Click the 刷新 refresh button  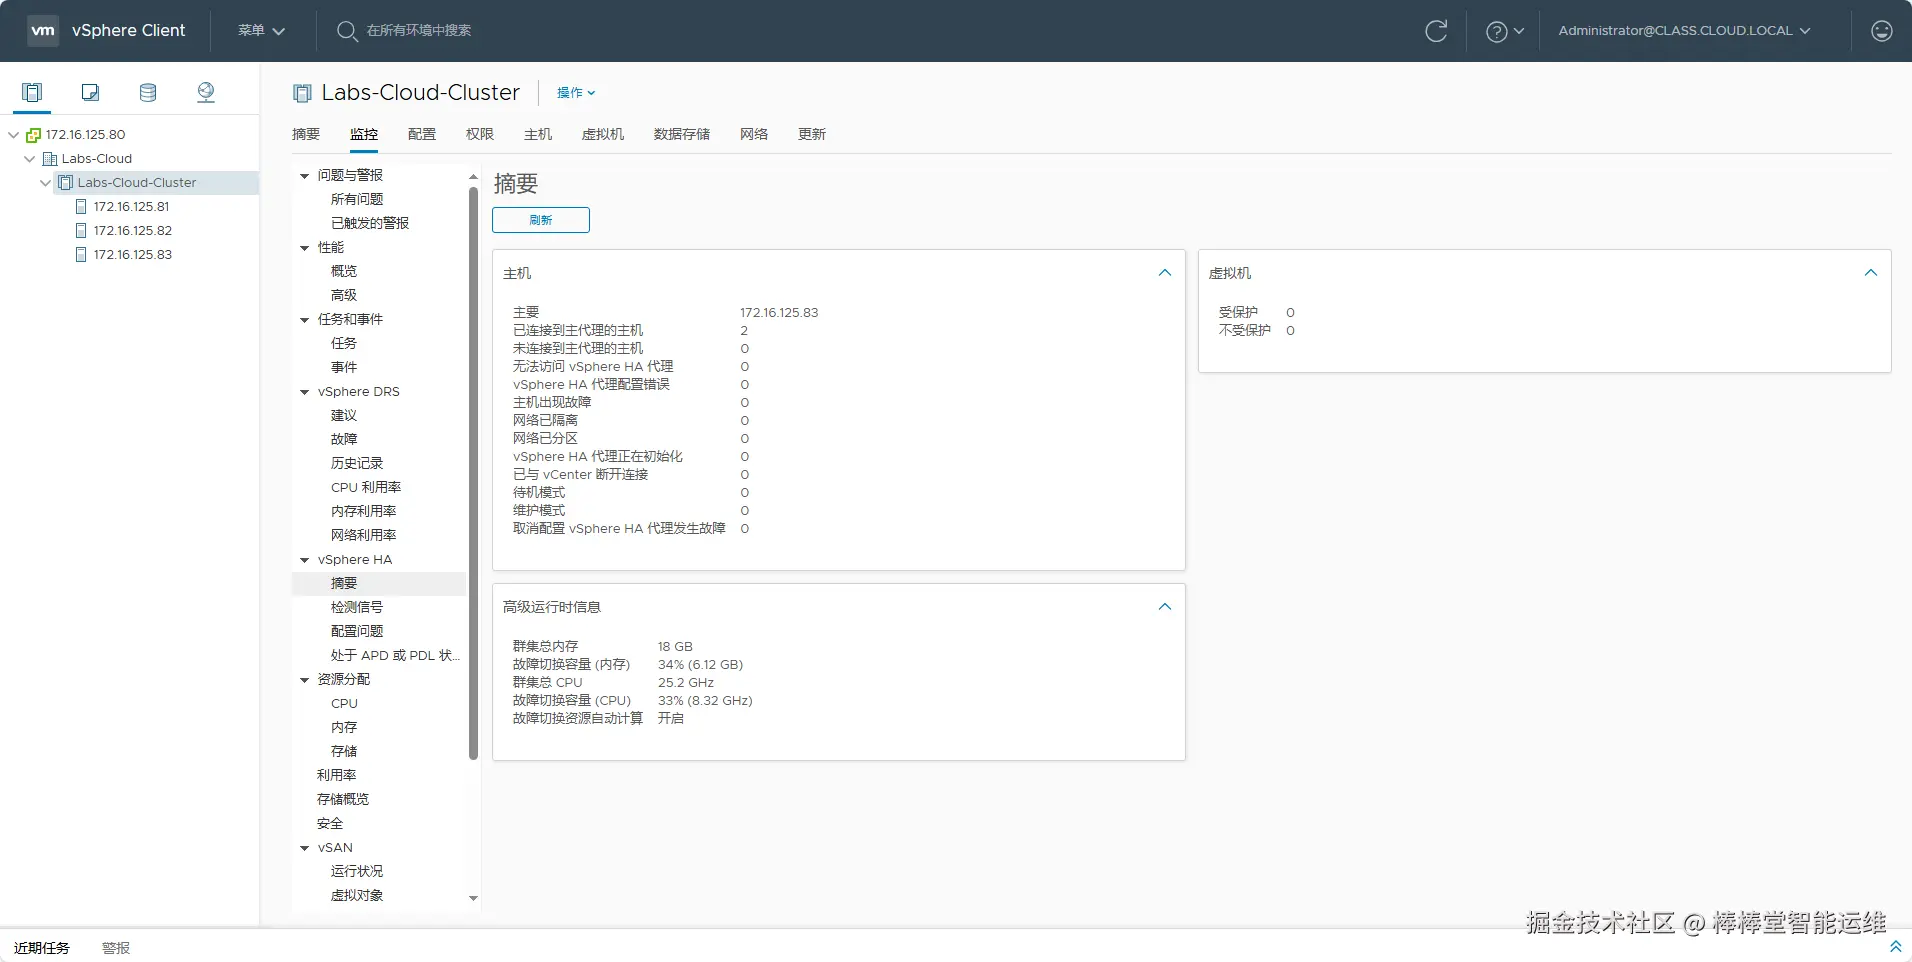(541, 220)
